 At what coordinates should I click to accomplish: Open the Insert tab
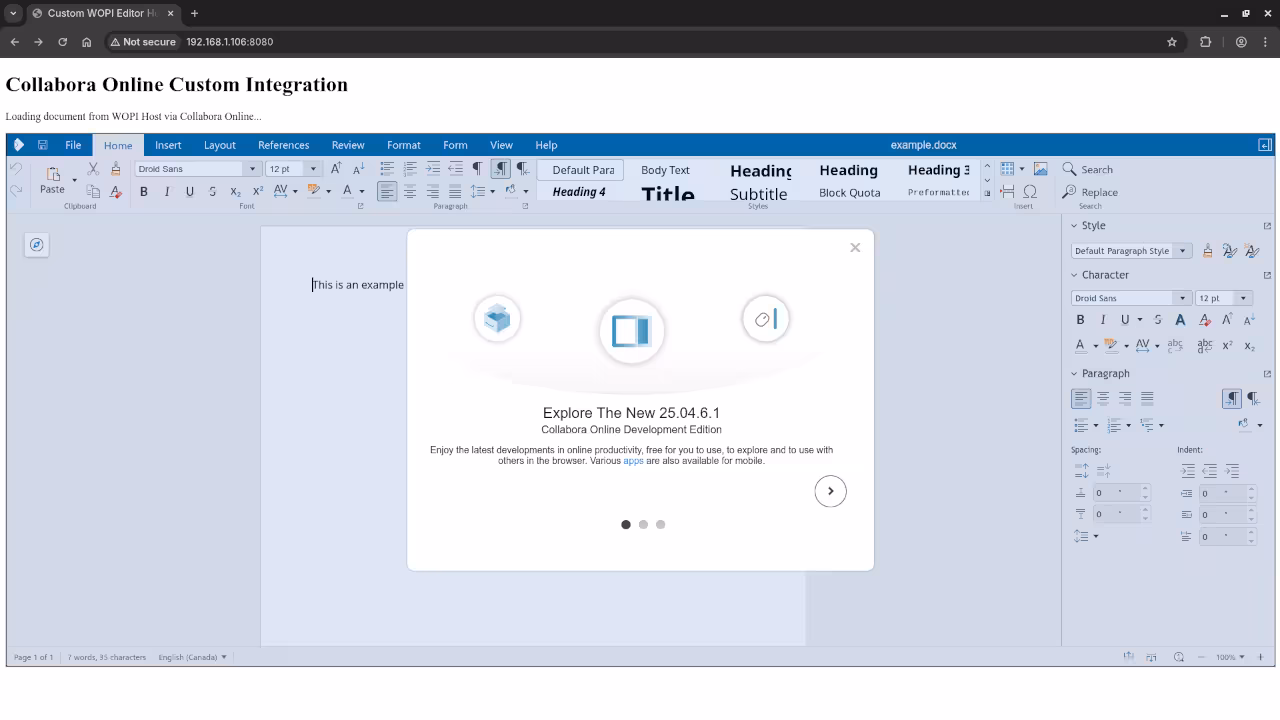tap(168, 145)
